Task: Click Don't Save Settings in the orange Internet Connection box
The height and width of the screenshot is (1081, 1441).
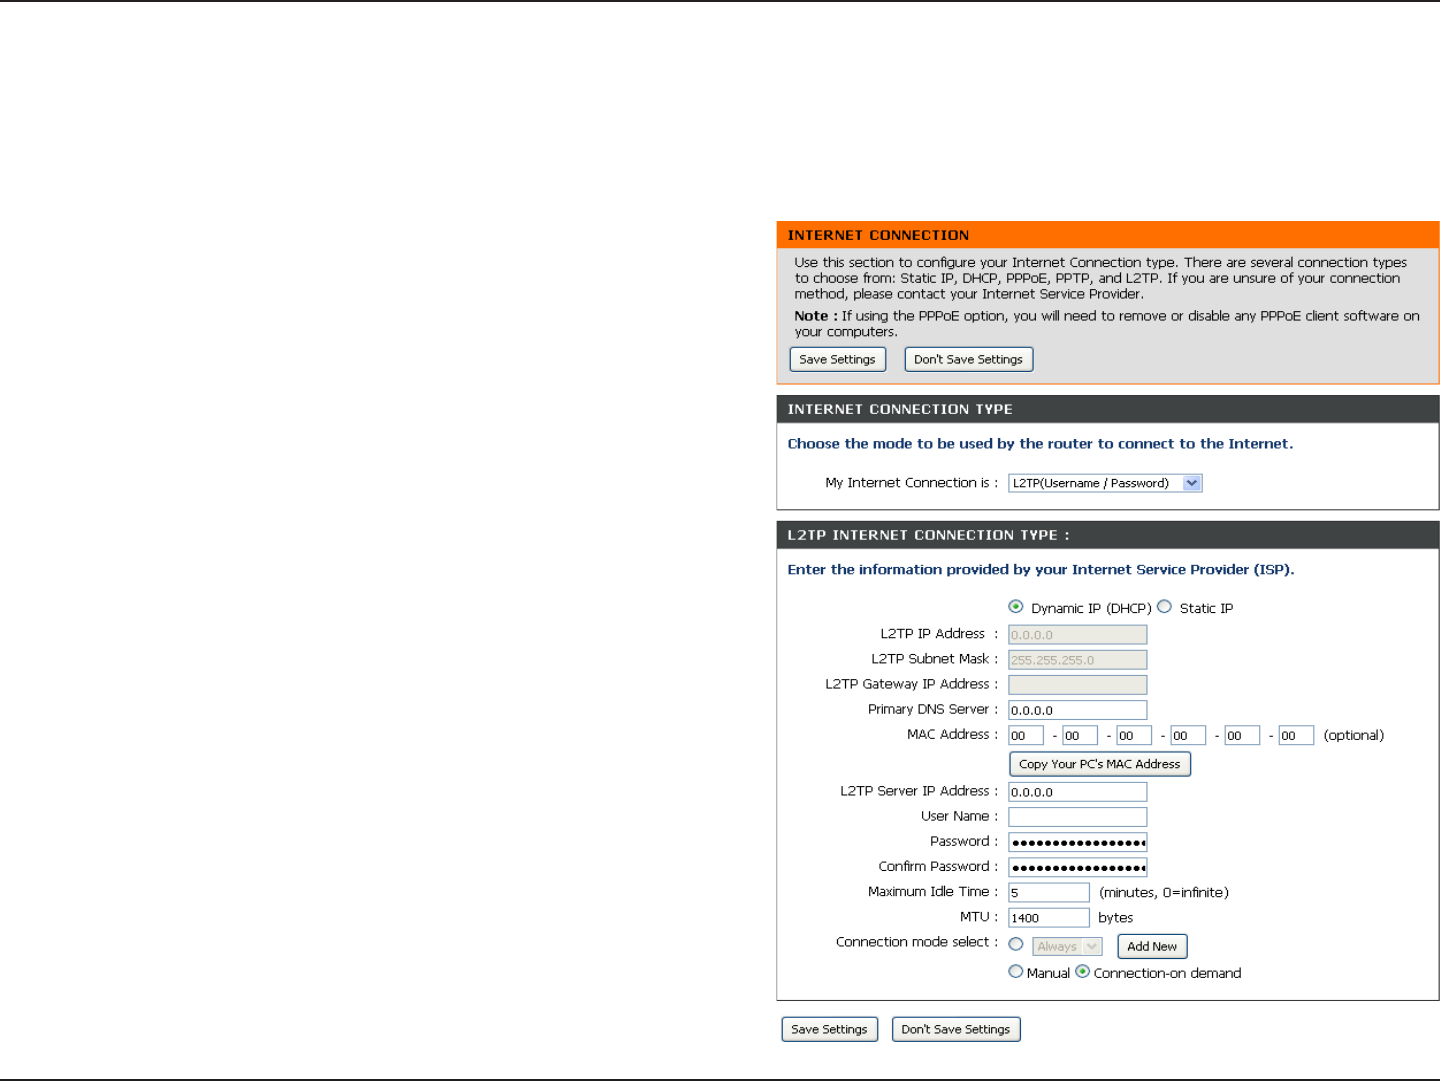Action: click(969, 359)
